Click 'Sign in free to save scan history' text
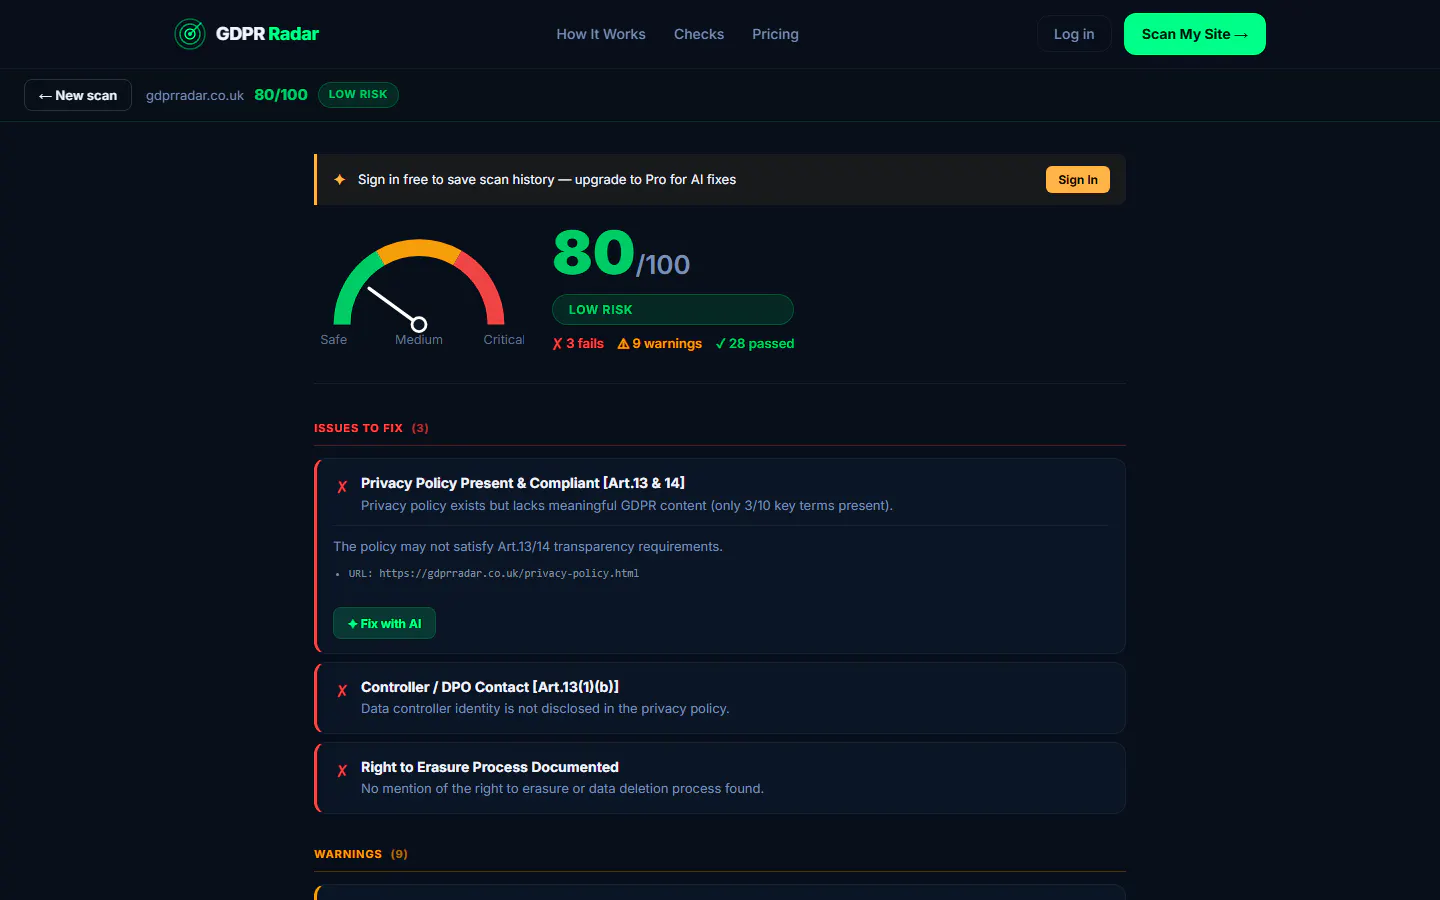This screenshot has width=1440, height=900. (x=547, y=180)
